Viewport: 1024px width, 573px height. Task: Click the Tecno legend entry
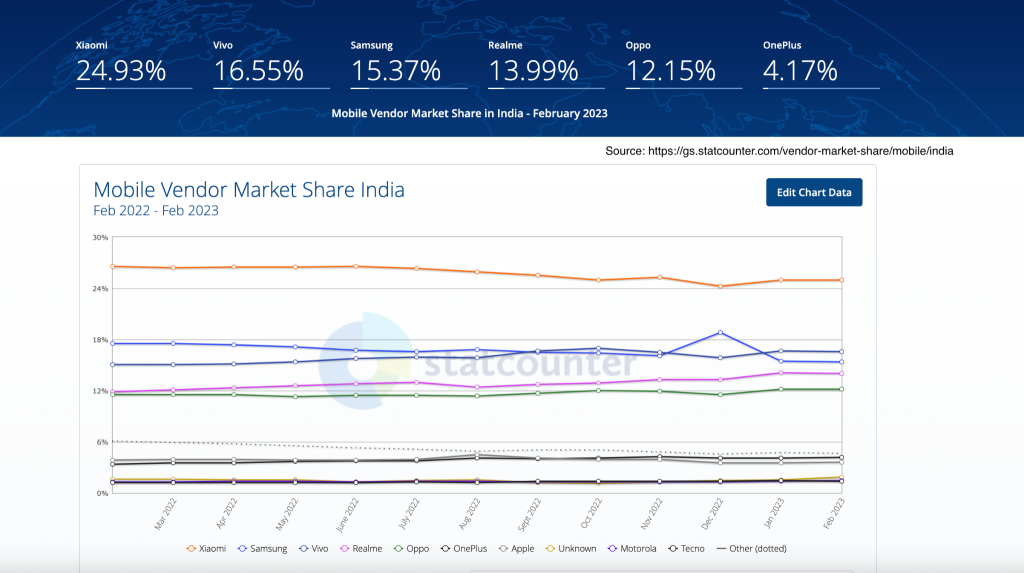686,549
